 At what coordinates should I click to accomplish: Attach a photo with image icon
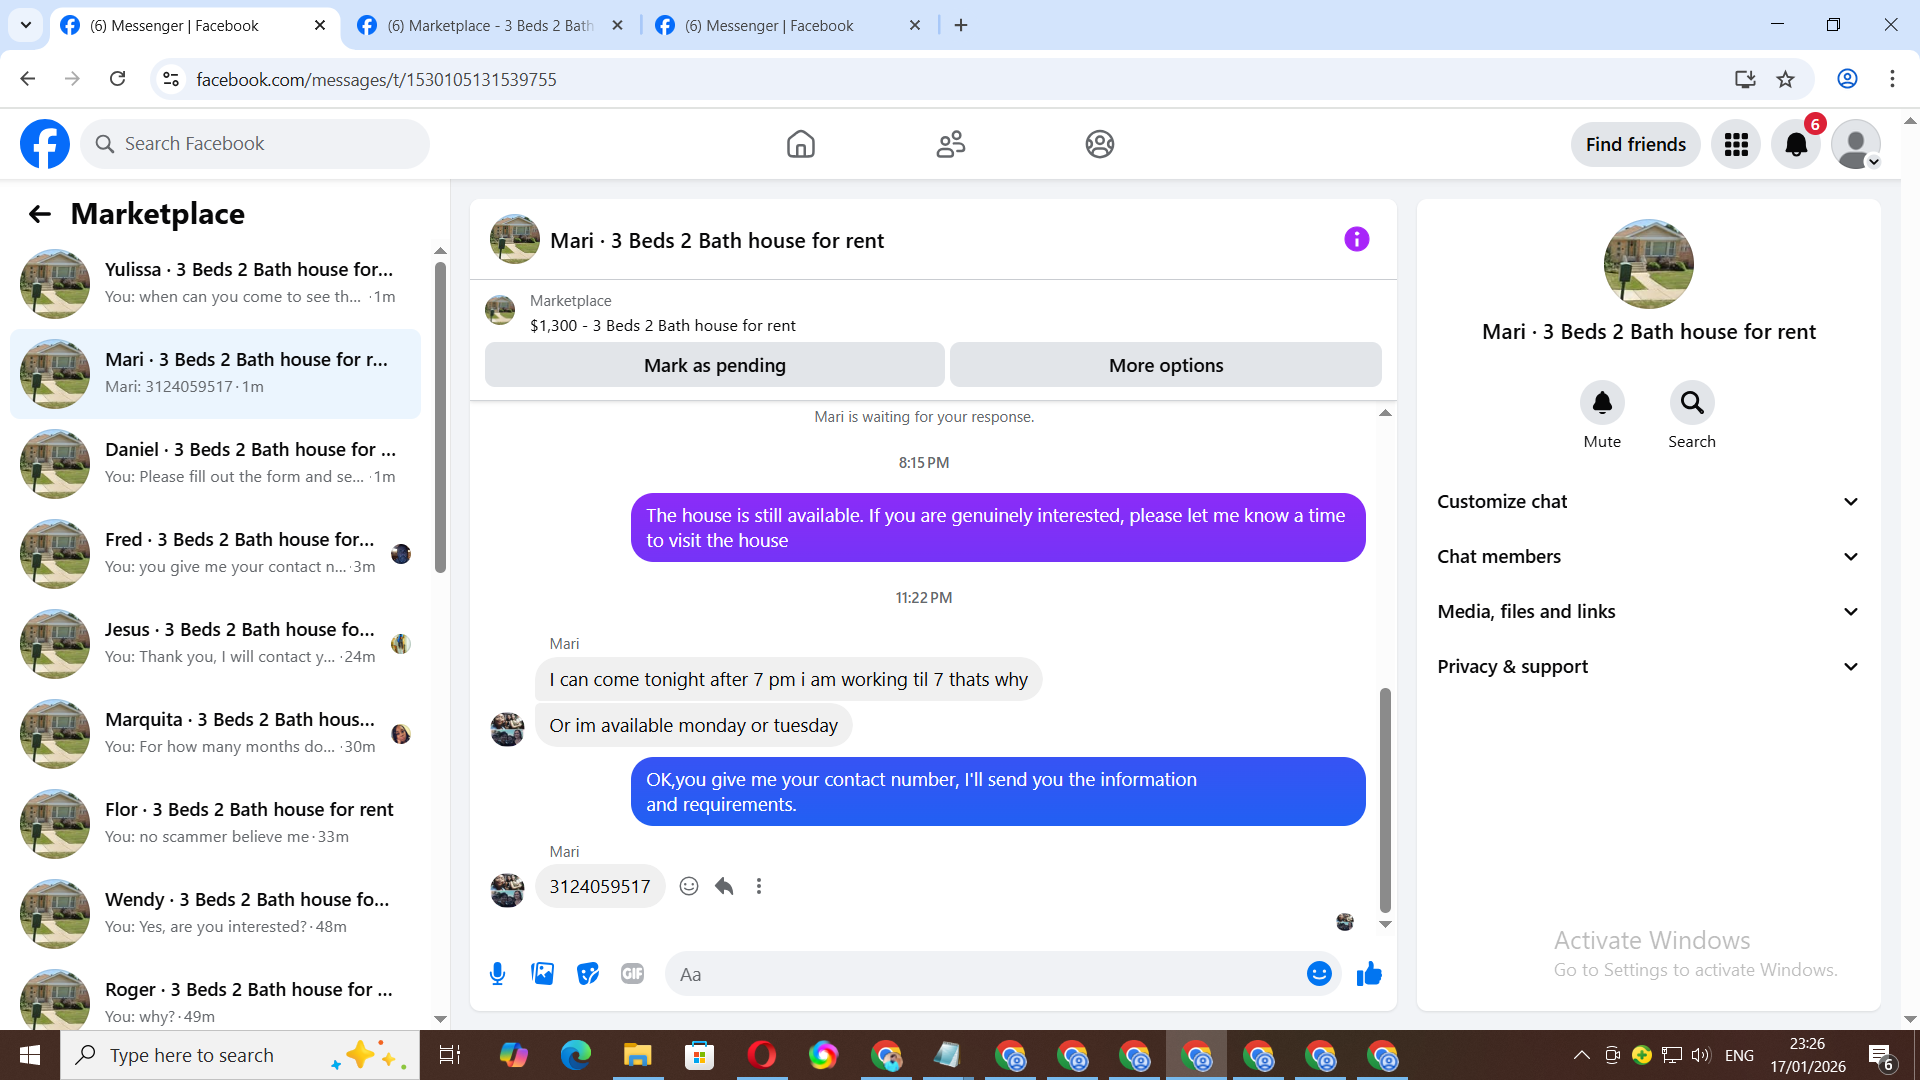[542, 974]
